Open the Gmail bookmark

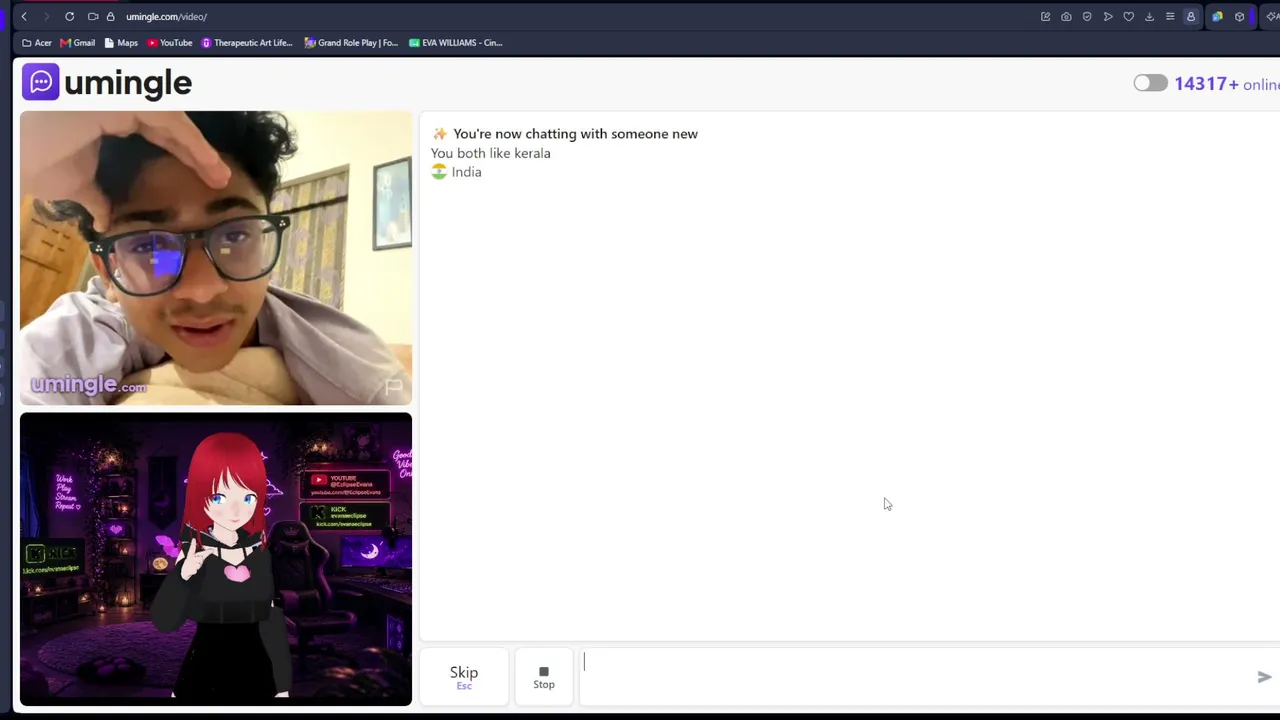77,43
